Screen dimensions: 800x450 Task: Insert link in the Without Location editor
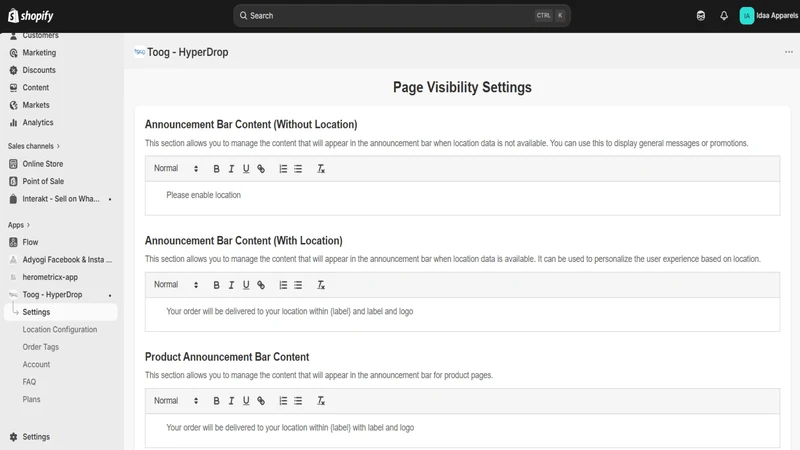point(261,169)
